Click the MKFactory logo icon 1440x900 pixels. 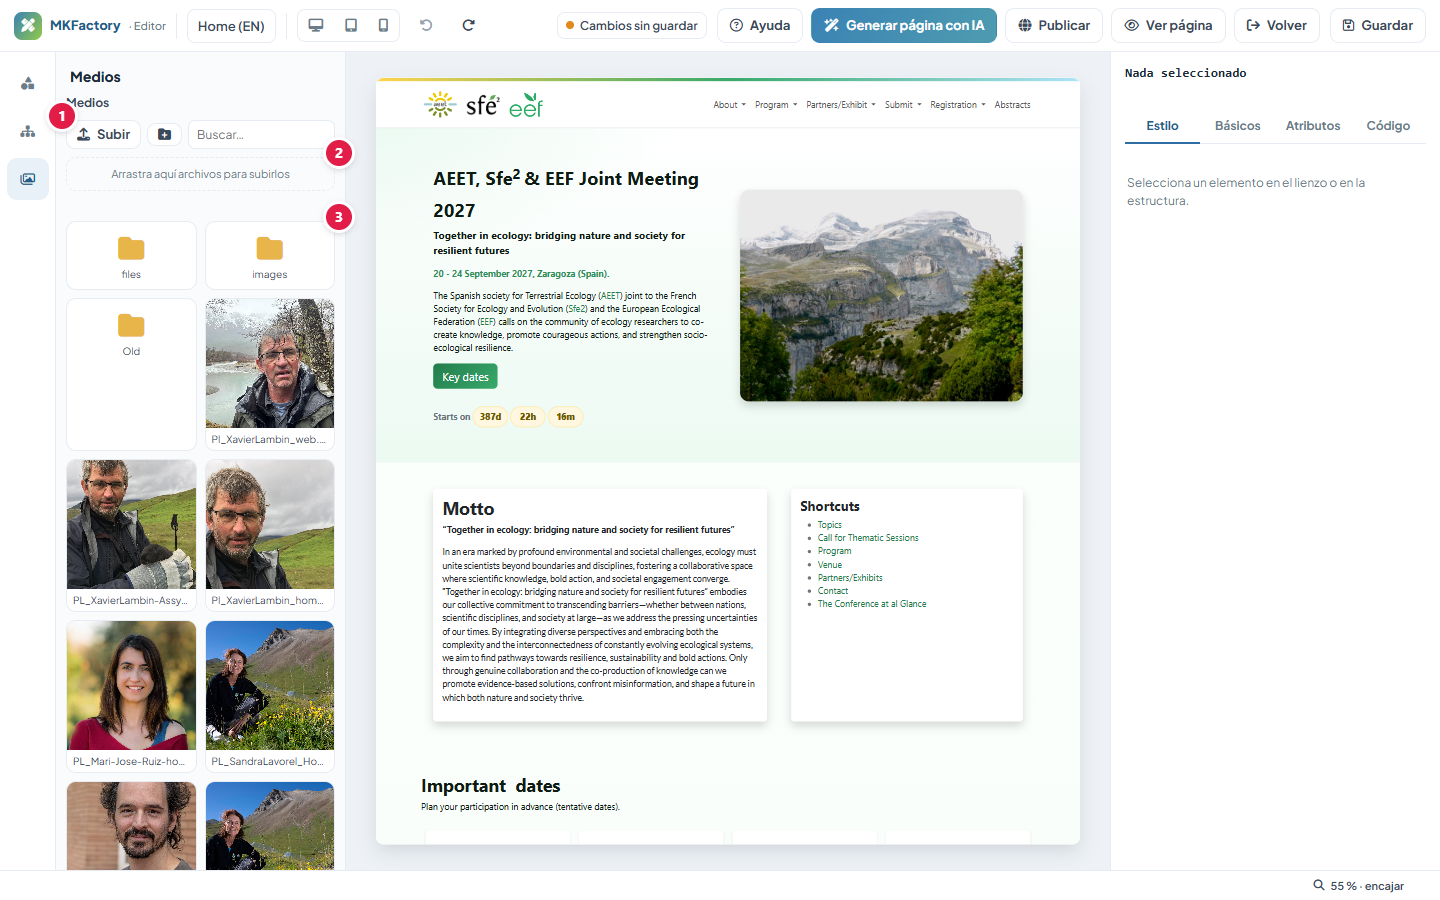pos(28,26)
